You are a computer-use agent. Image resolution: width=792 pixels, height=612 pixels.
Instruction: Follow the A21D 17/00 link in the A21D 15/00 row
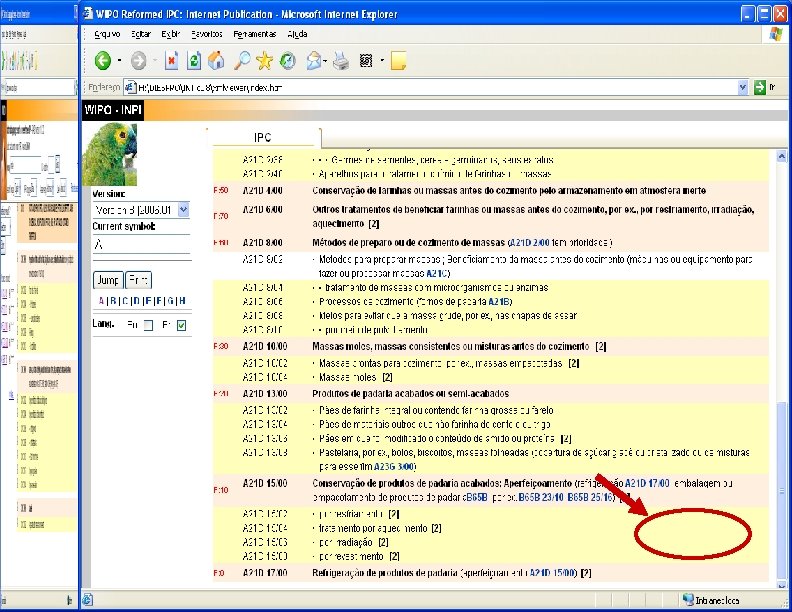click(647, 484)
